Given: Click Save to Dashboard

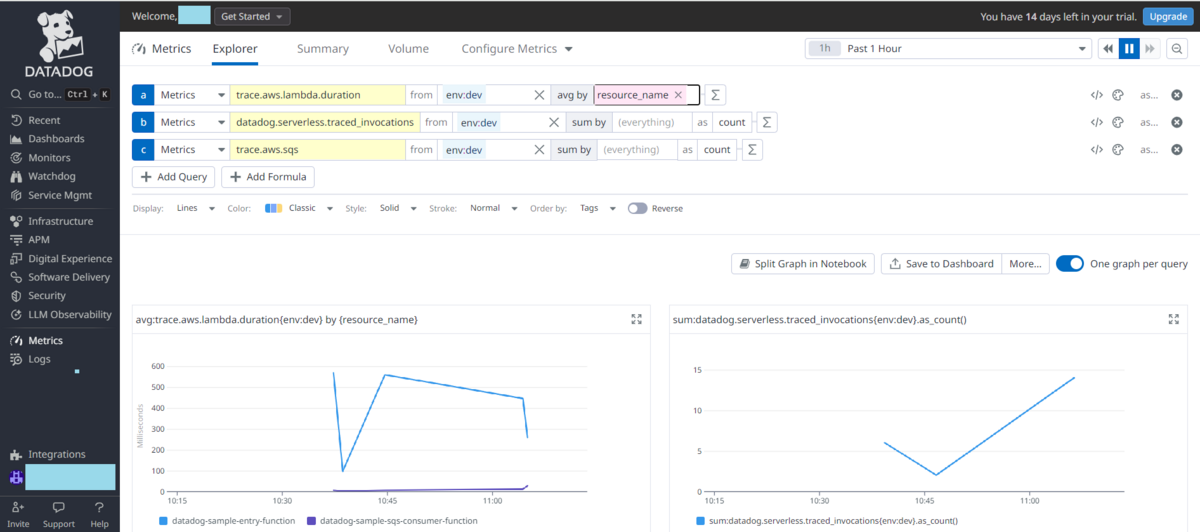Looking at the screenshot, I should coord(941,263).
